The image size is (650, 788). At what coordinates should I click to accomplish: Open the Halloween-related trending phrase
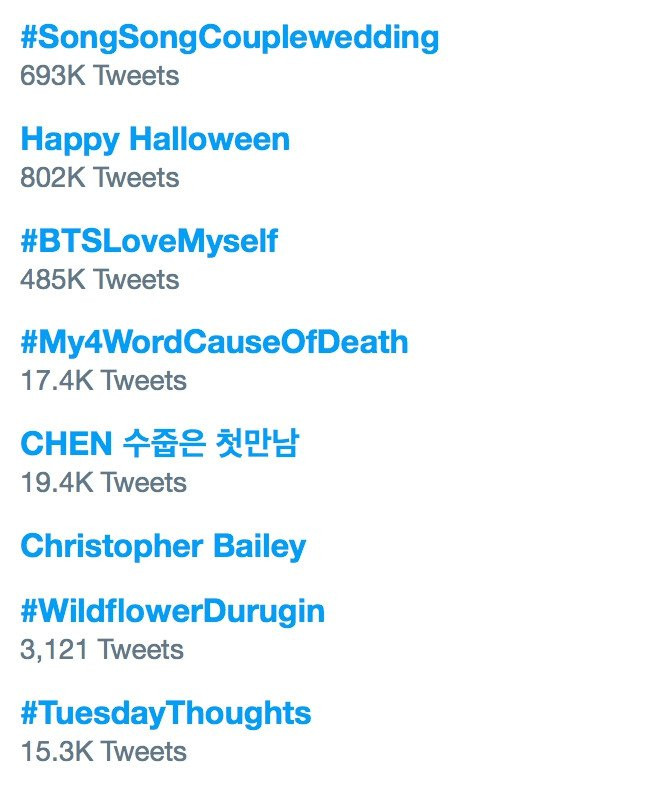pyautogui.click(x=155, y=139)
